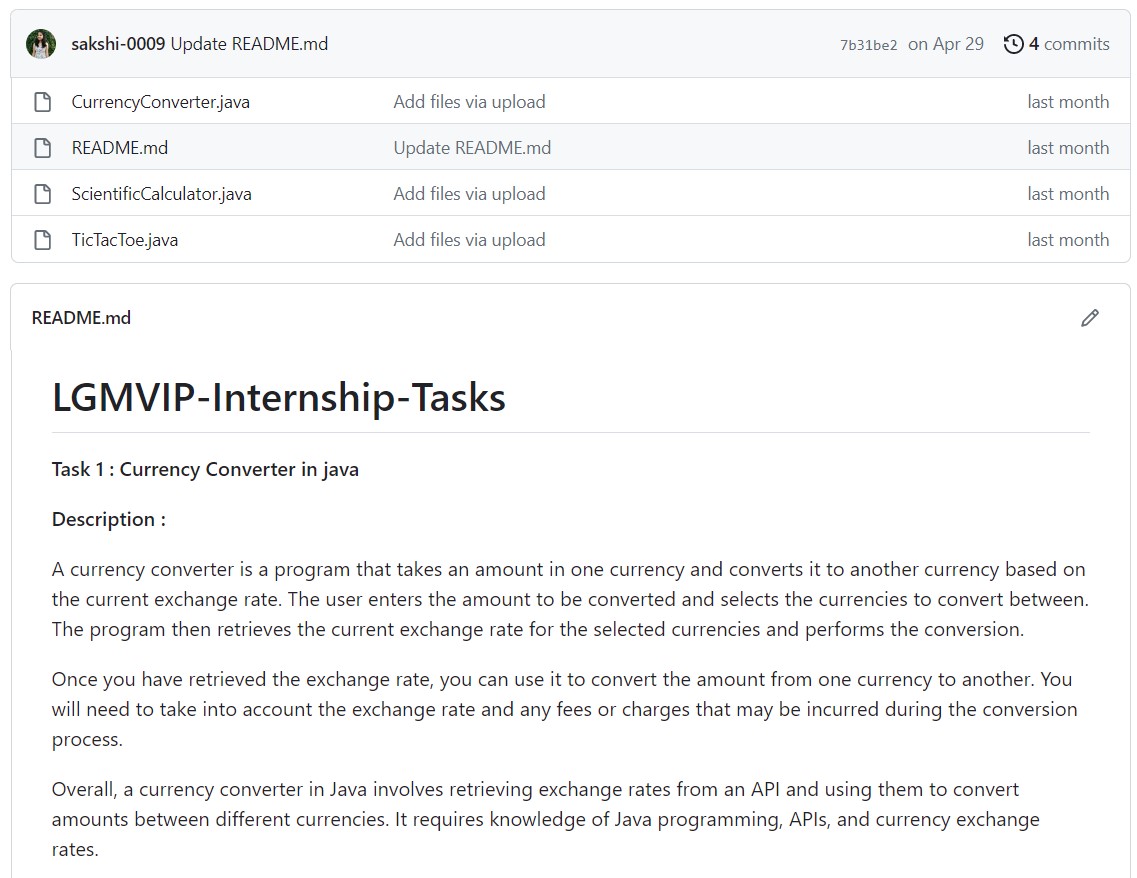
Task: Click the LGMVIP-Internship-Tasks heading
Action: [279, 398]
